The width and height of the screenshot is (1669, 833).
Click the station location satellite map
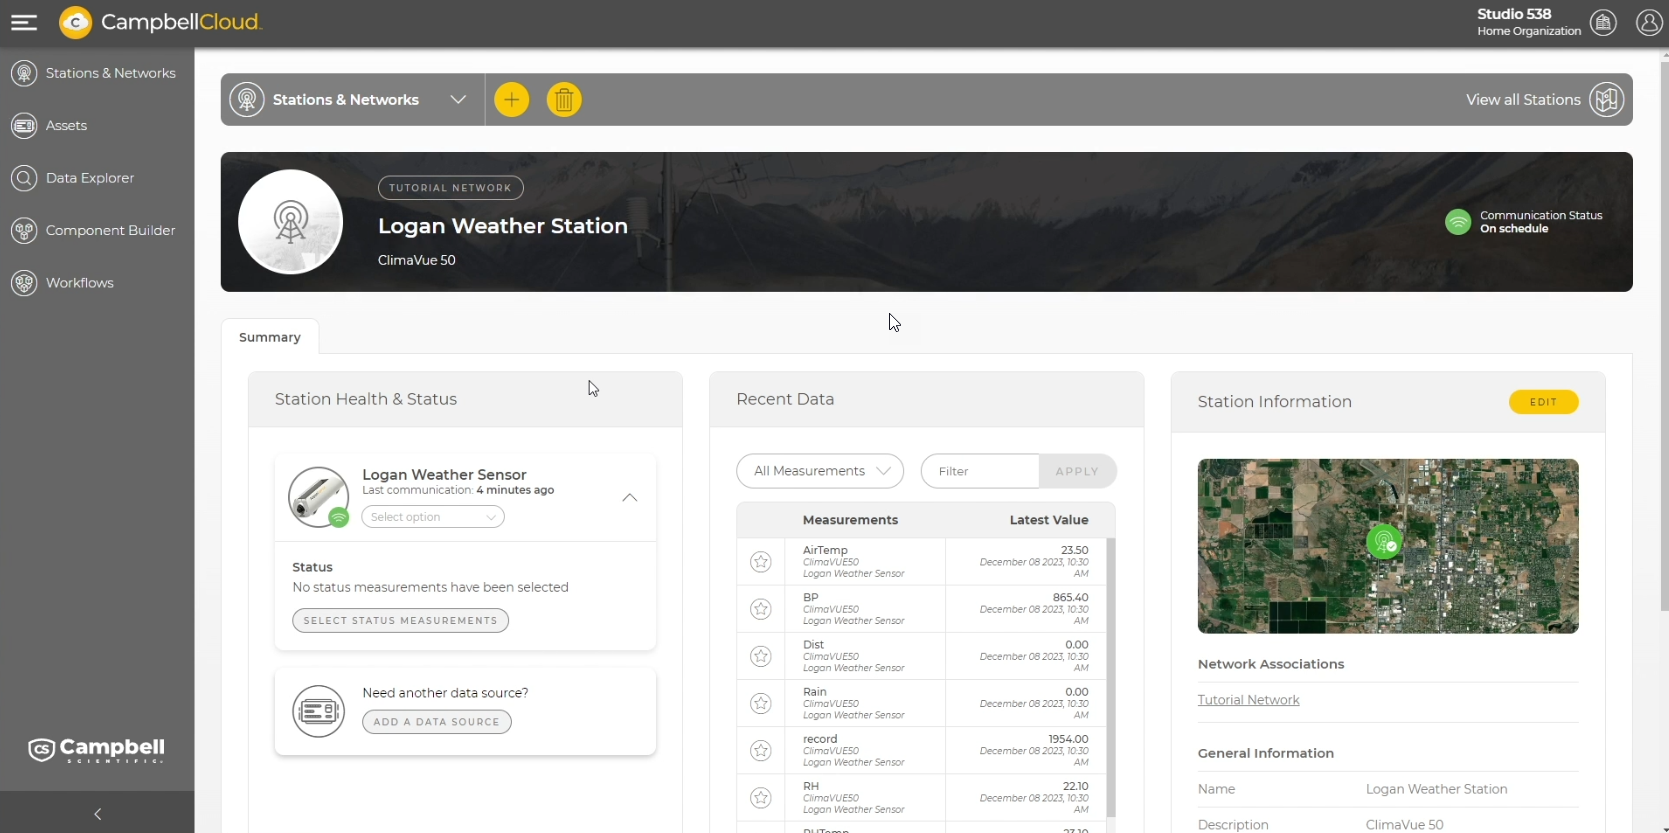coord(1388,546)
